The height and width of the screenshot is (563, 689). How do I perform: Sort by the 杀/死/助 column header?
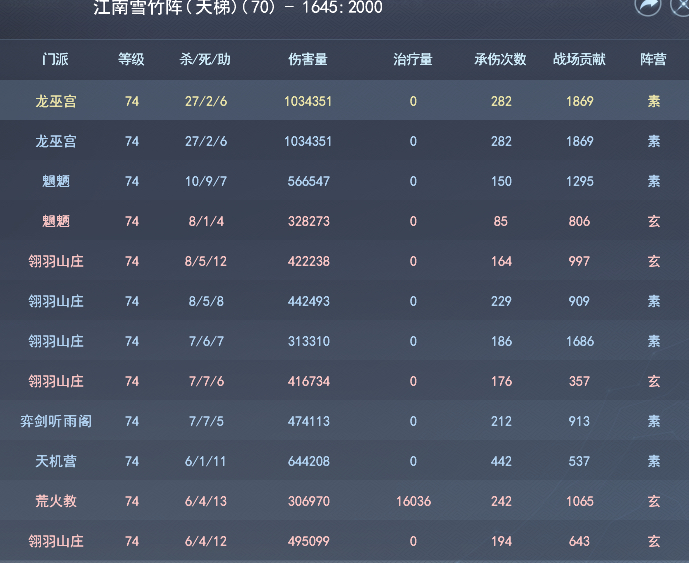(205, 59)
